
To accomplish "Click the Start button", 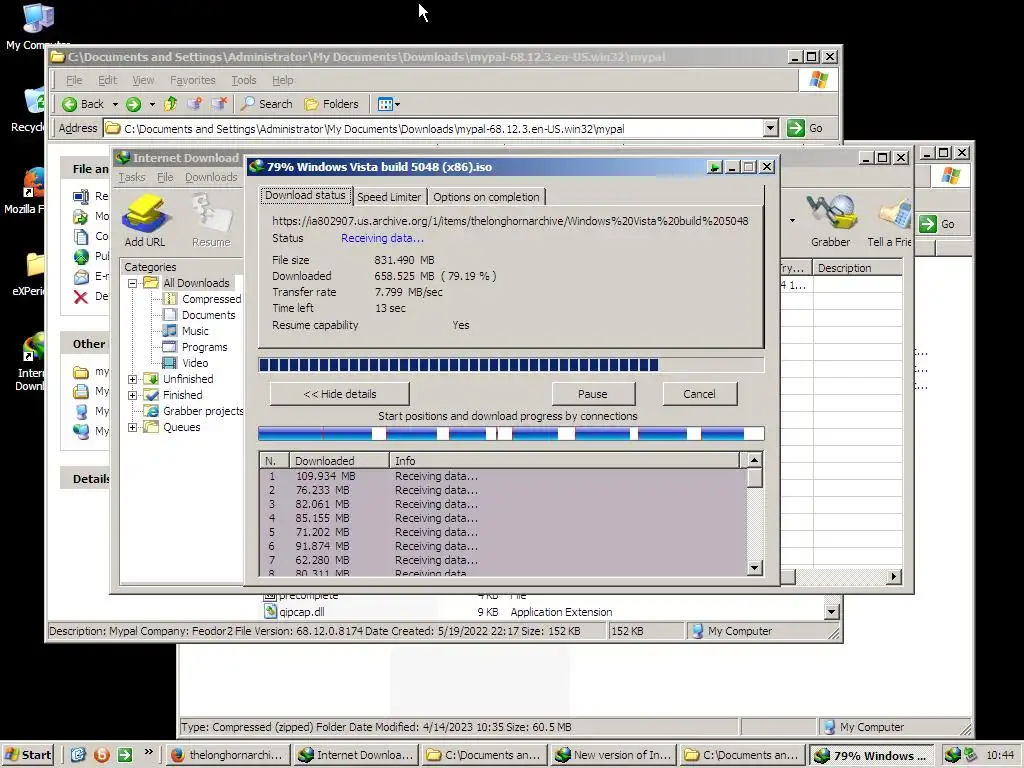I will click(x=29, y=755).
